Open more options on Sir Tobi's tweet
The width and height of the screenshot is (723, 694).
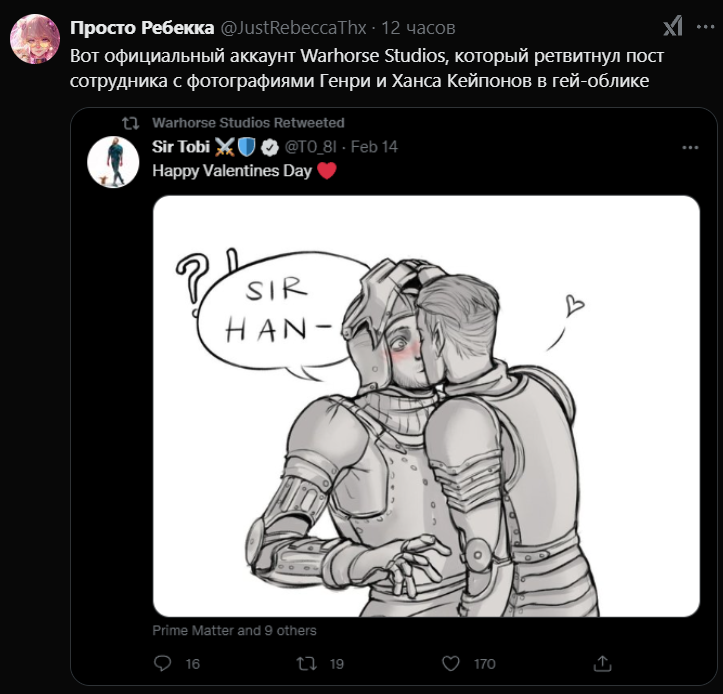pyautogui.click(x=690, y=147)
